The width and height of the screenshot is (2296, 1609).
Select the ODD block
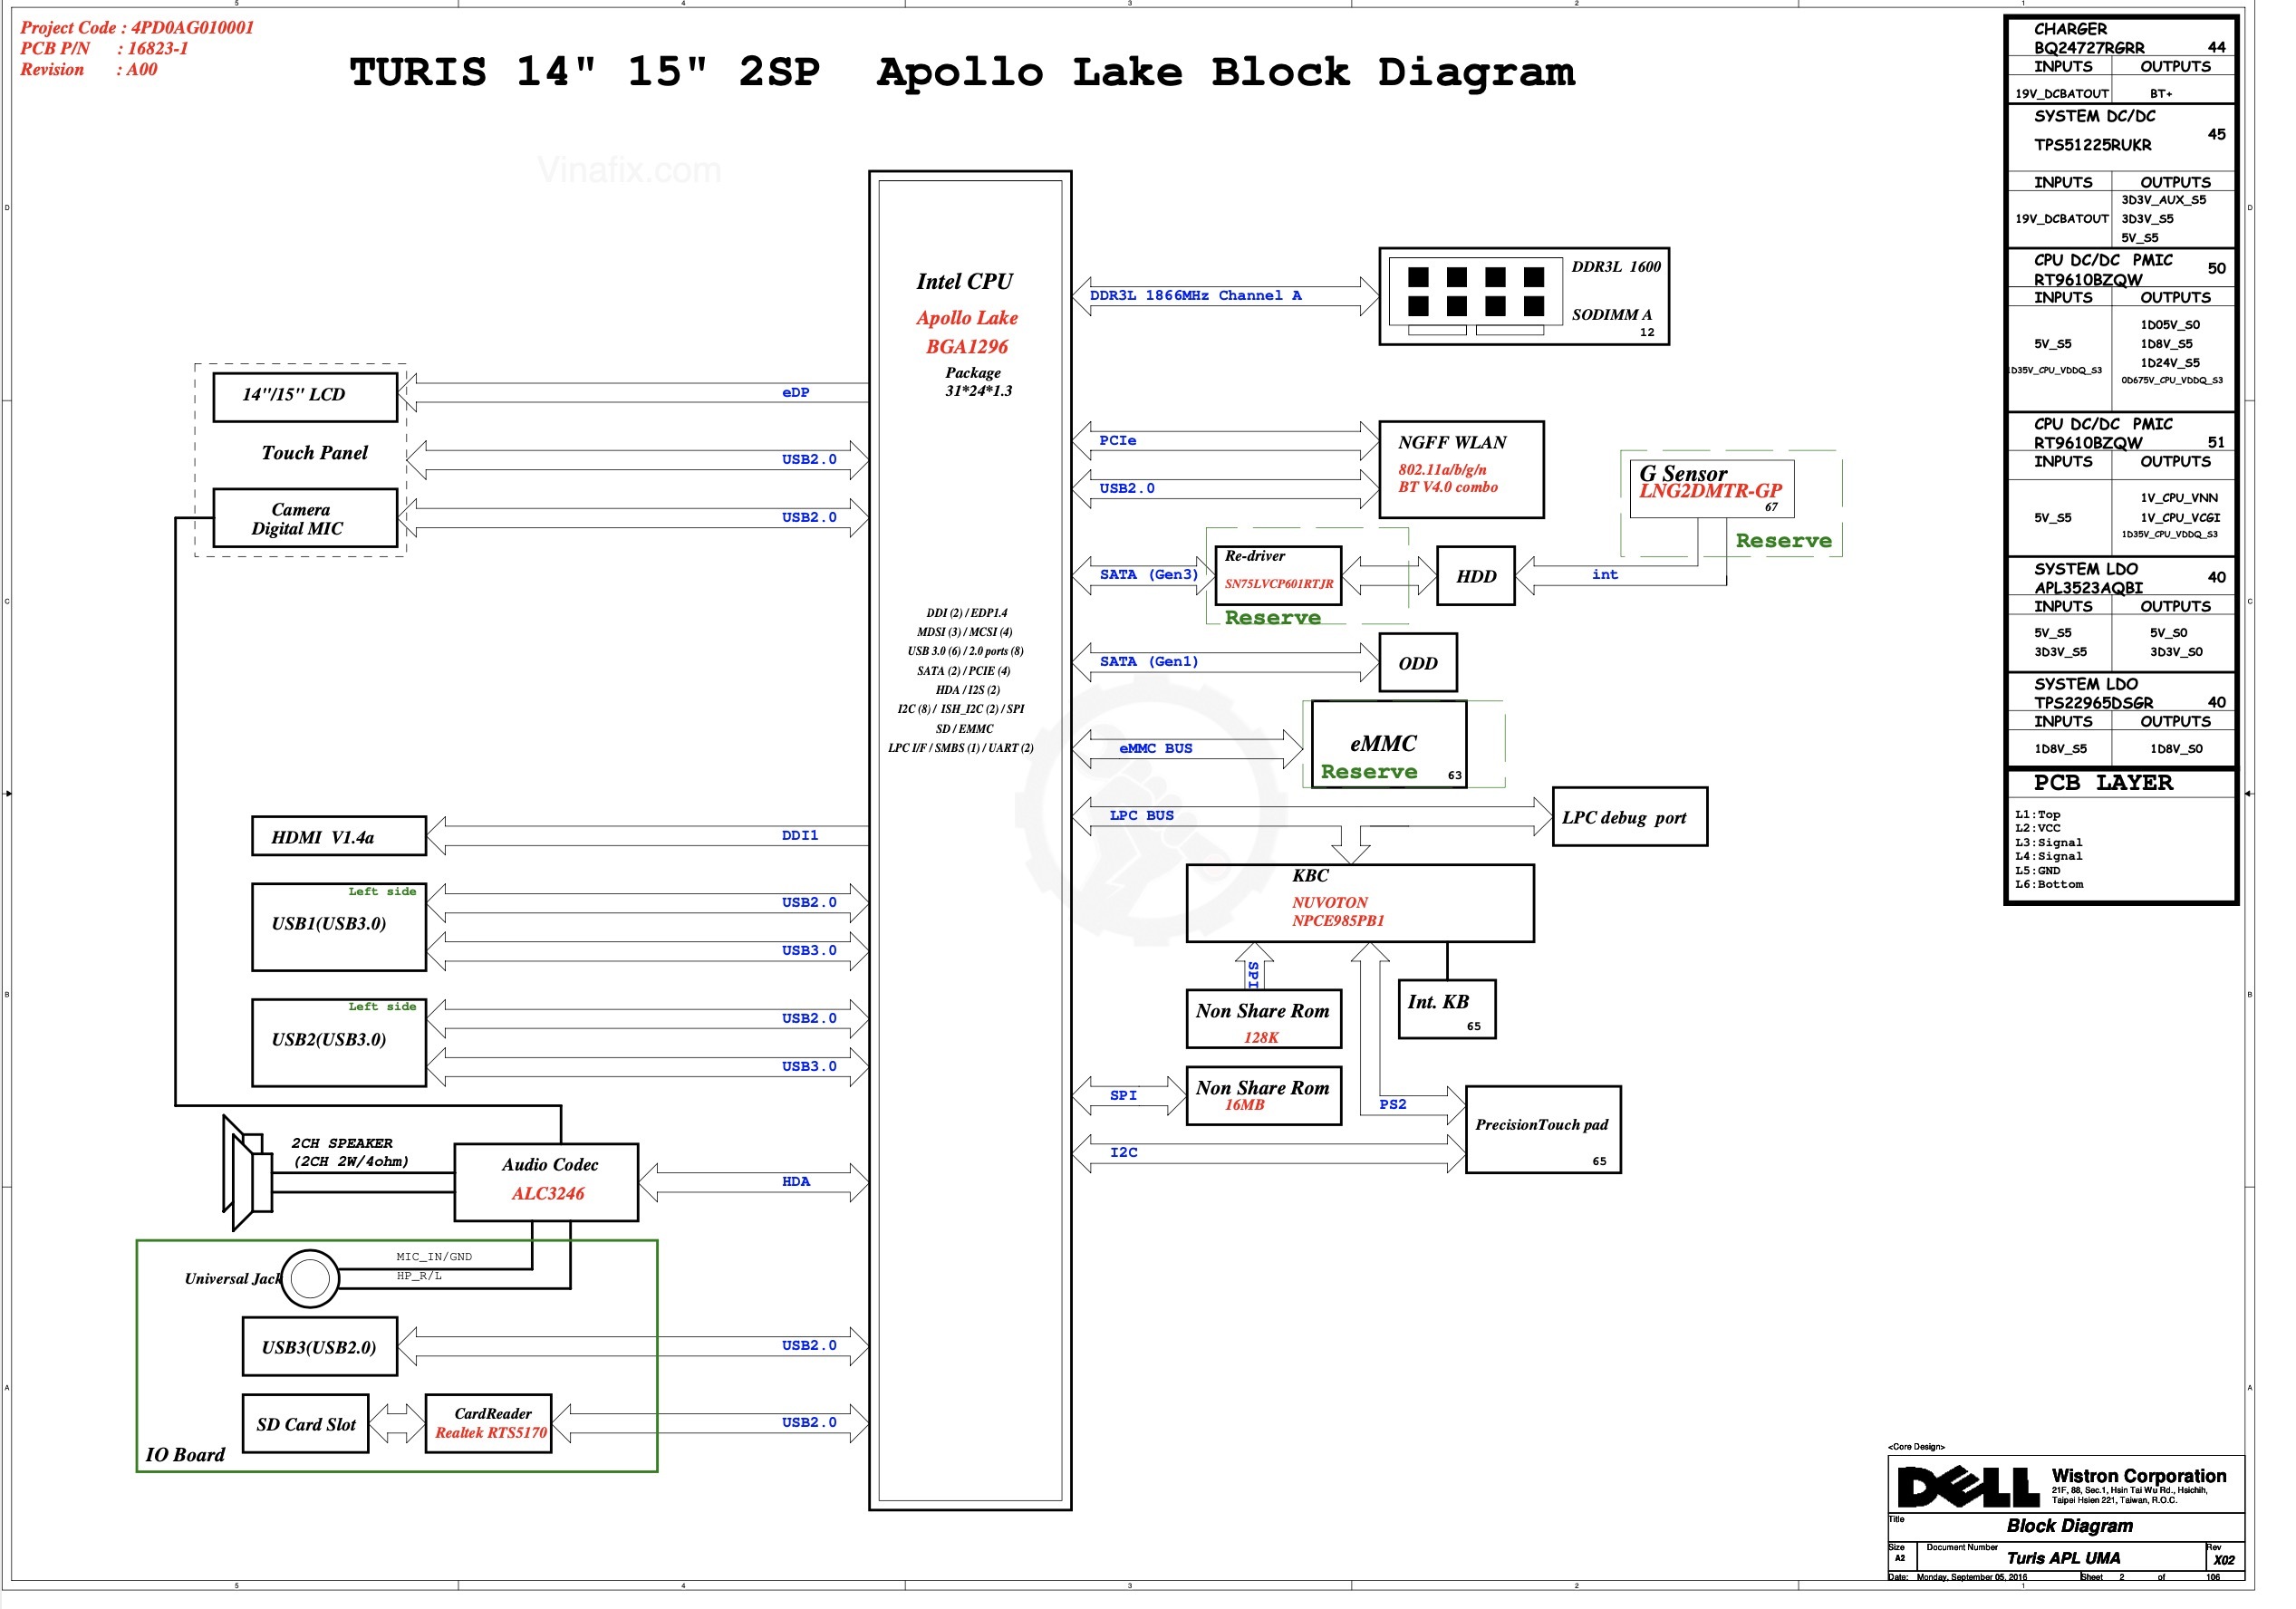point(1418,662)
